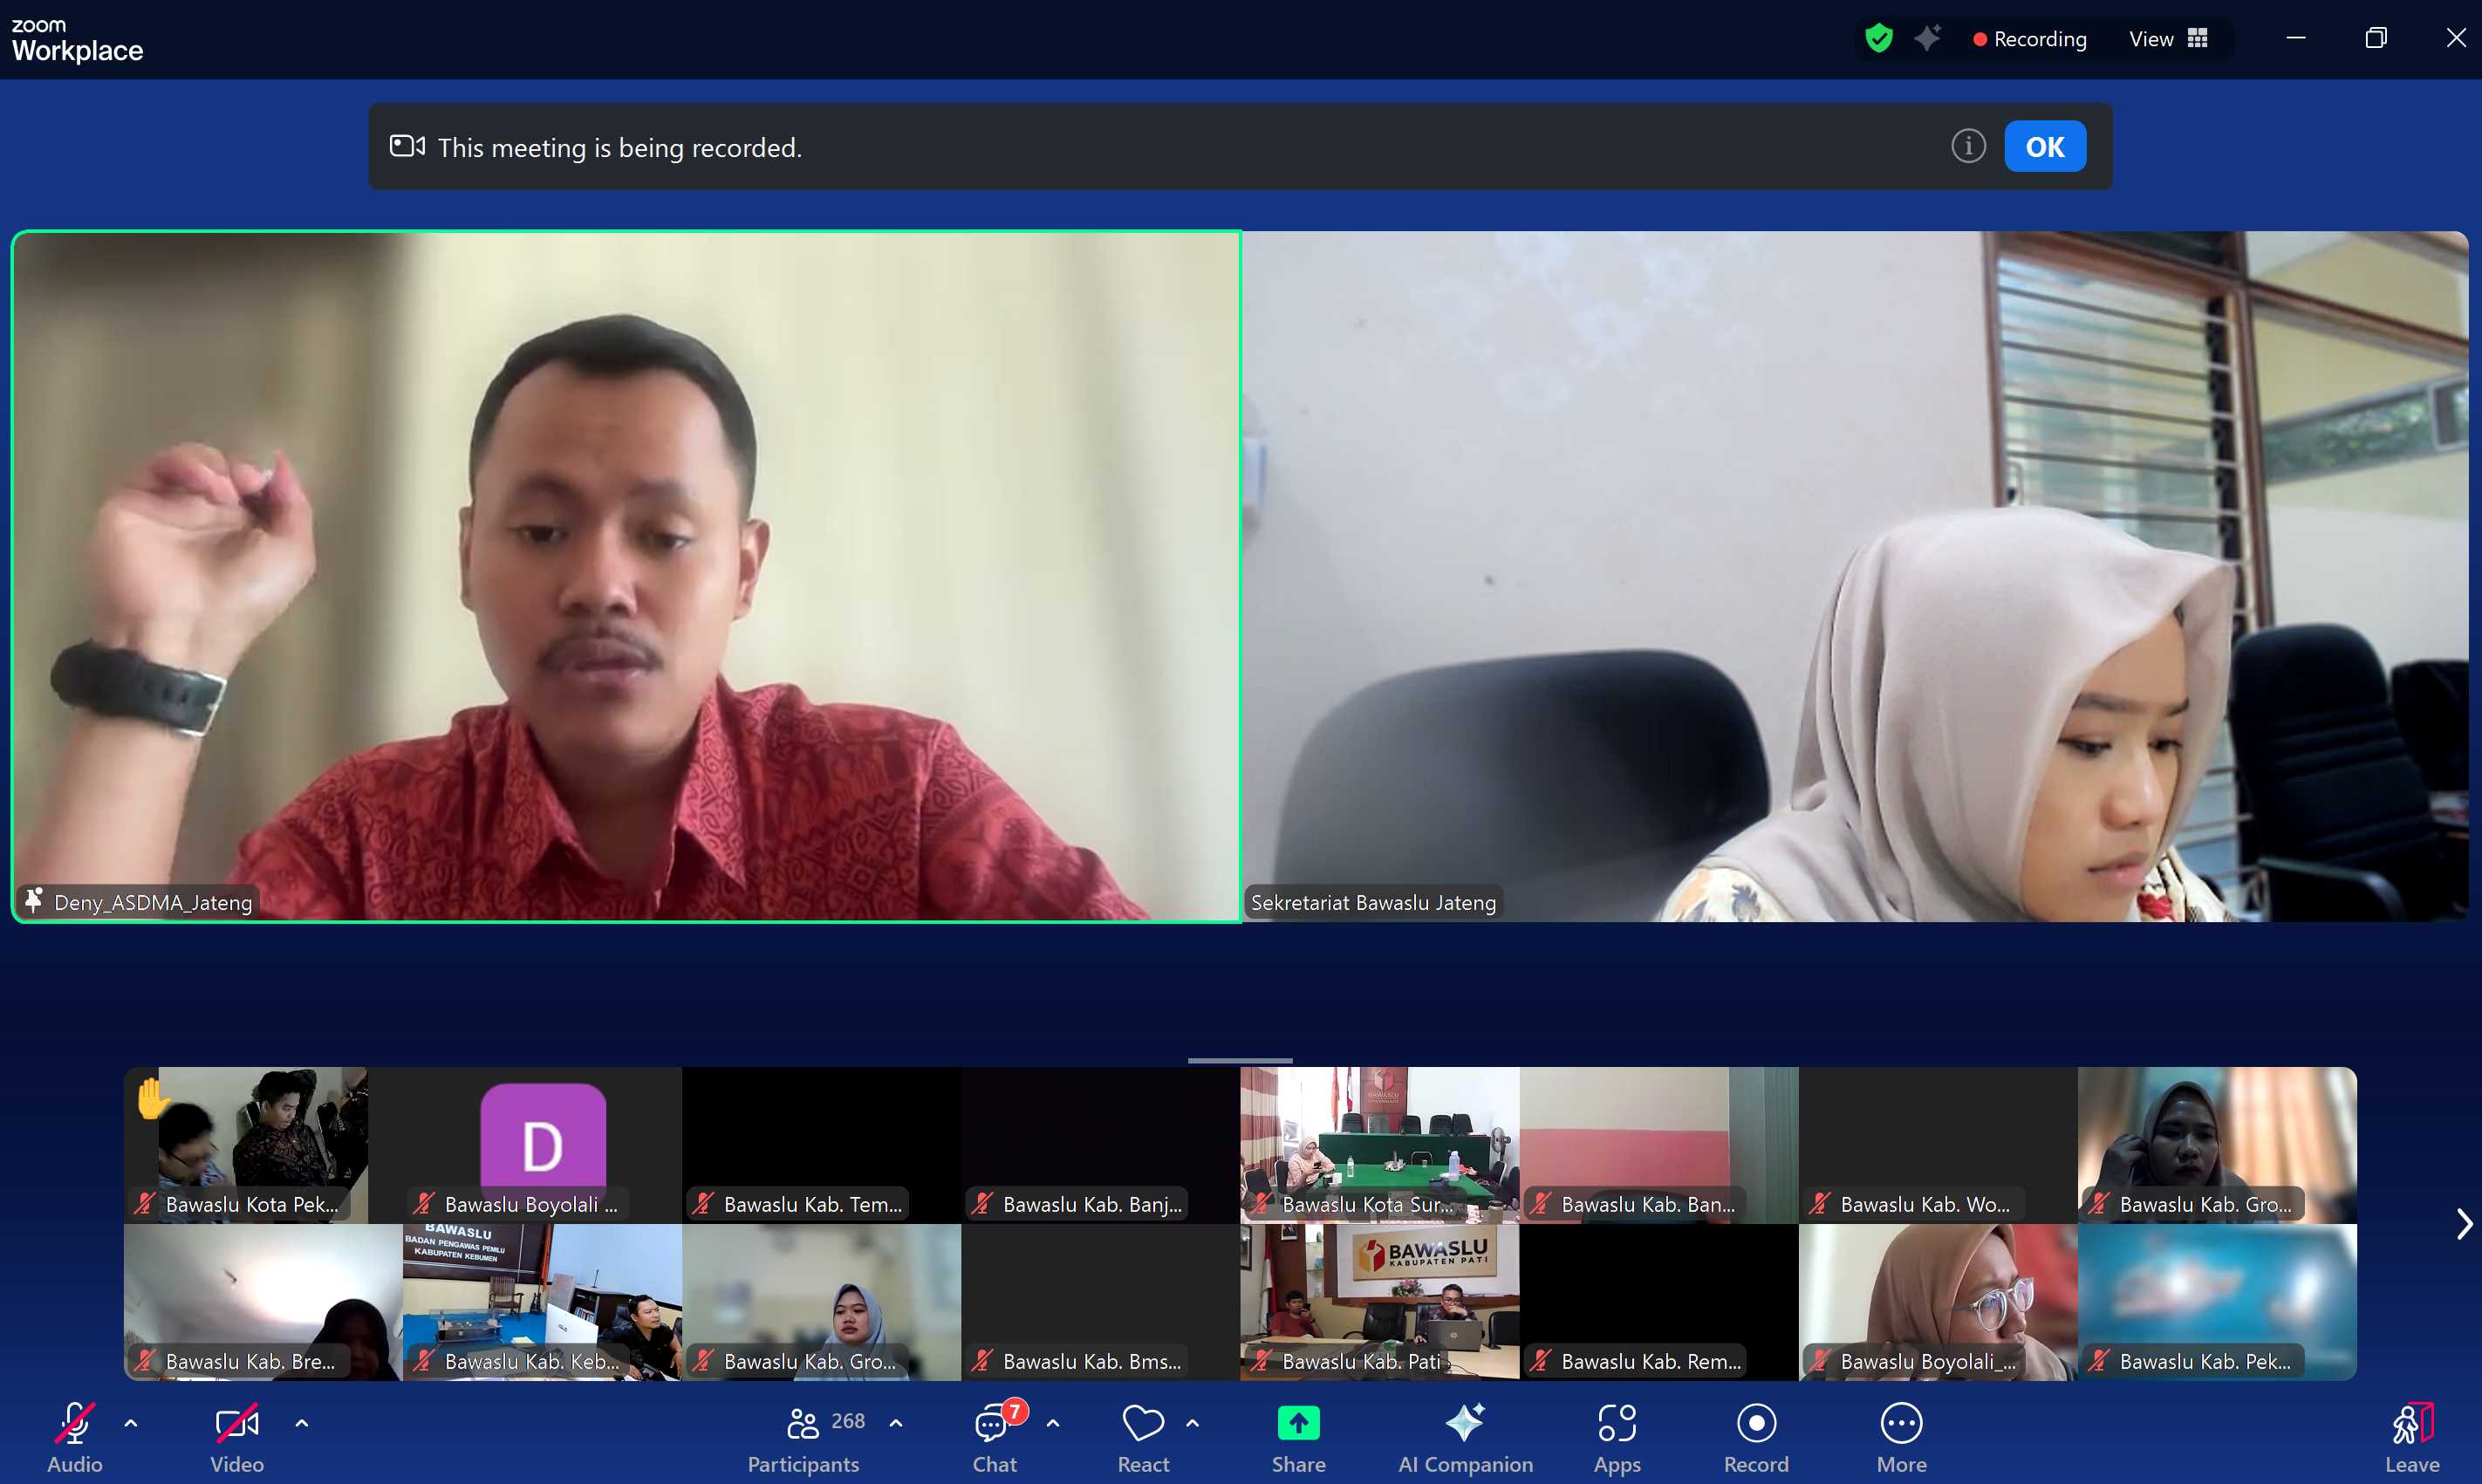Click muted mic icon on Bawaslu Kab. Wo...
This screenshot has height=1484, width=2482.
coord(1820,1203)
